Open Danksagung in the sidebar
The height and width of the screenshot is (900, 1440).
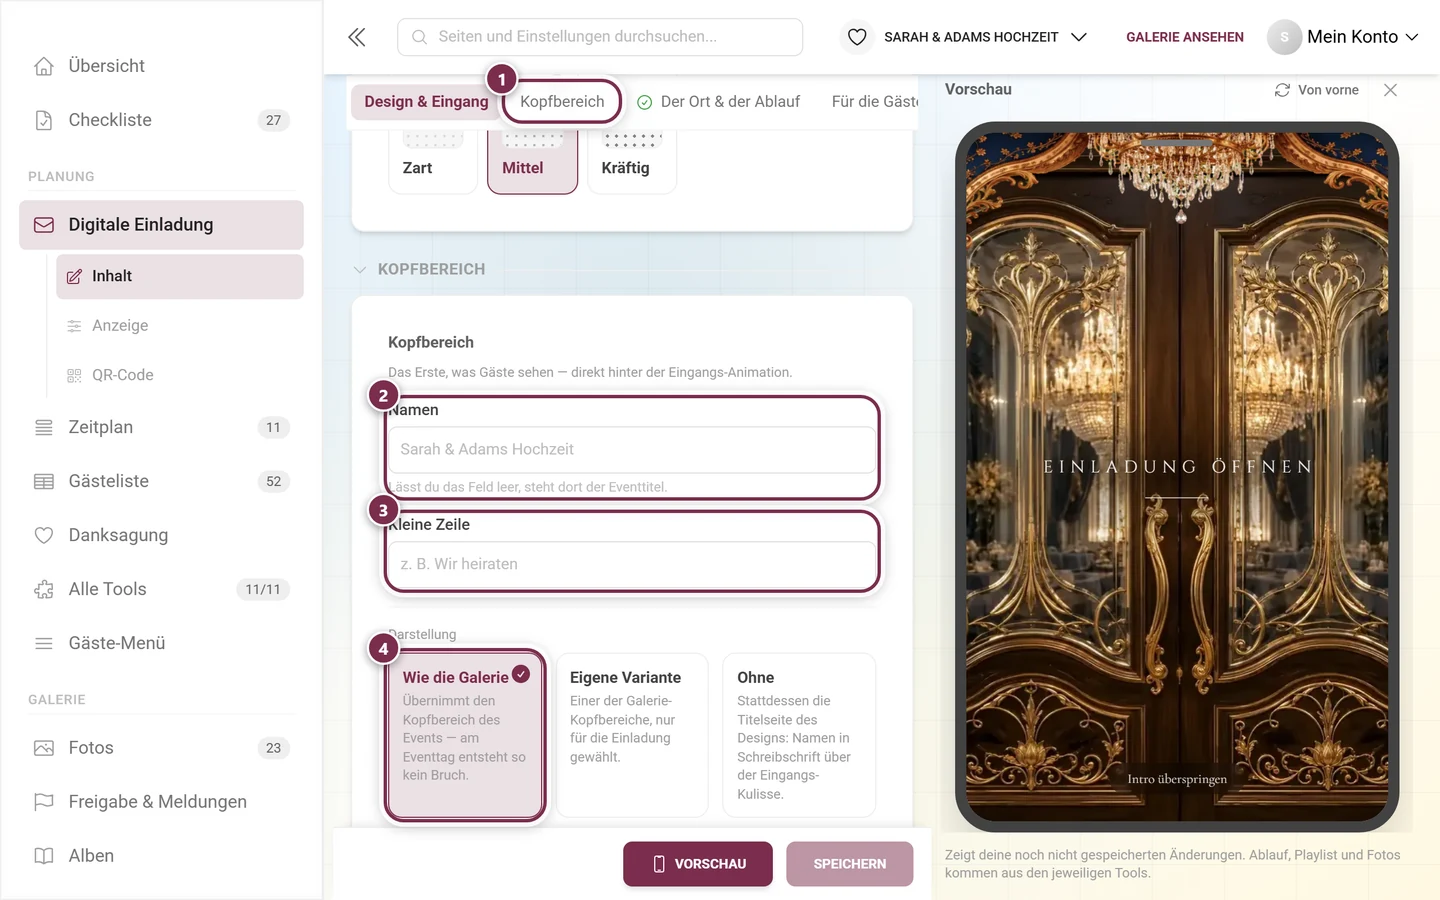pyautogui.click(x=161, y=535)
